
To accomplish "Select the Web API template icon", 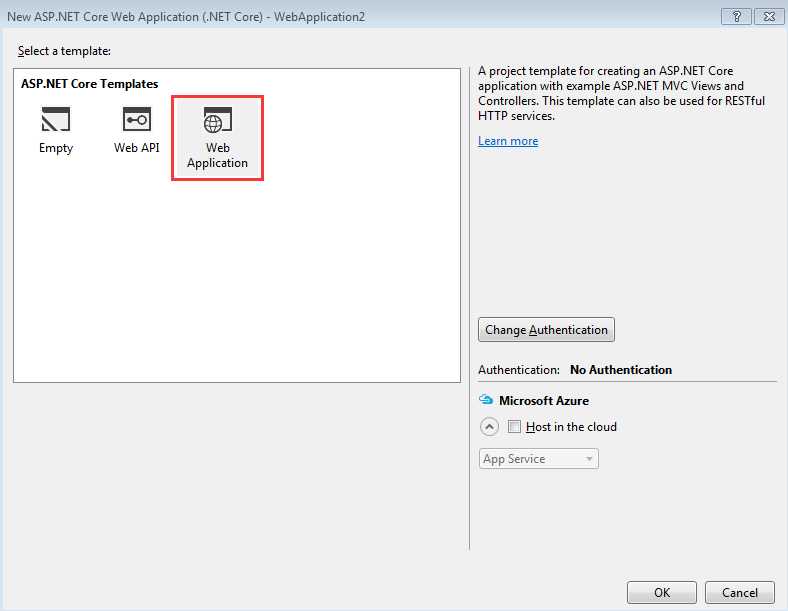I will [x=137, y=120].
